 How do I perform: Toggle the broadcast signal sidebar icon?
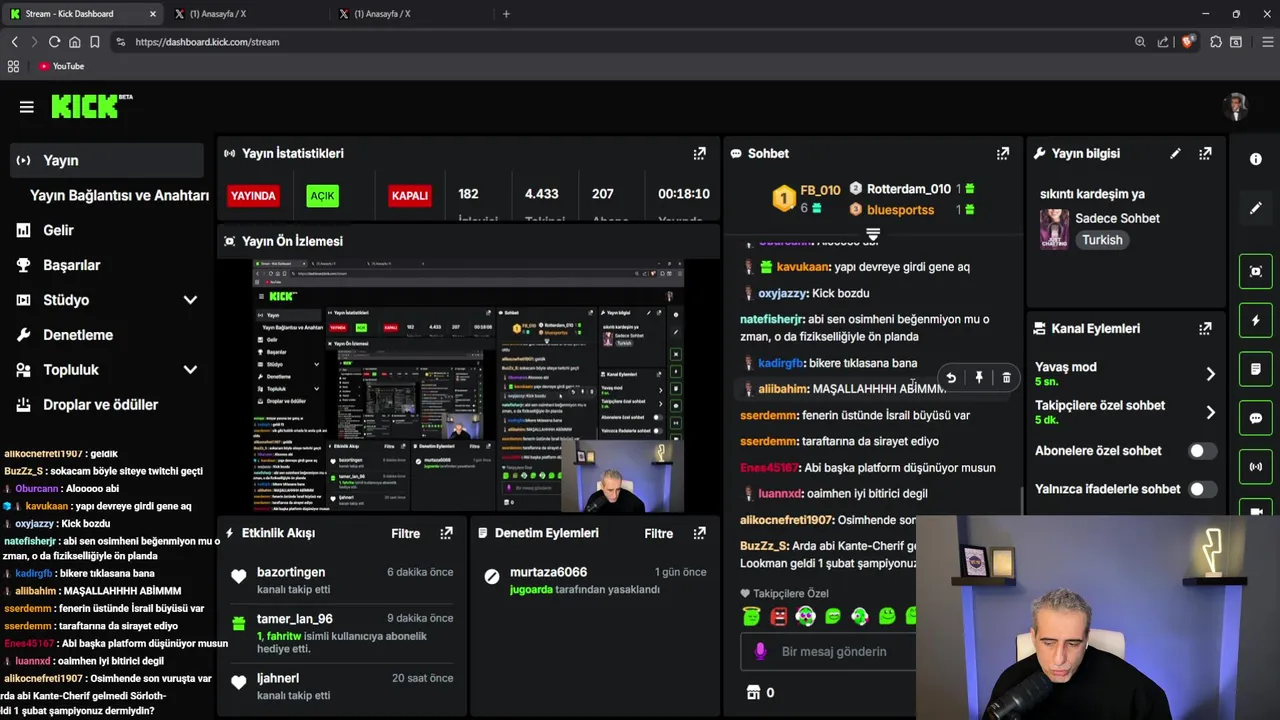1256,467
